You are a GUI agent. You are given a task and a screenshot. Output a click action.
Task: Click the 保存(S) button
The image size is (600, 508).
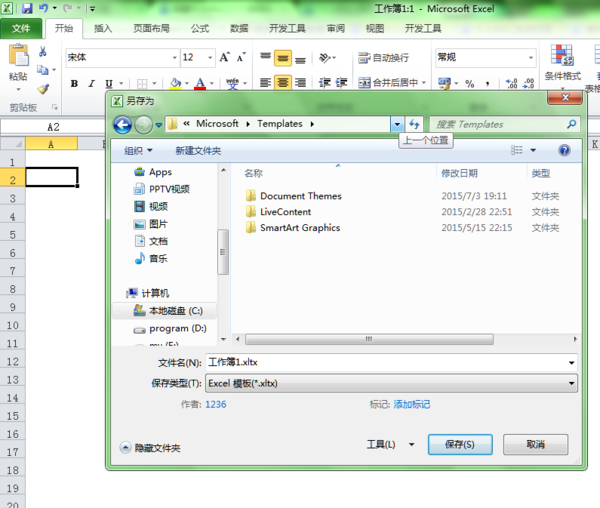tap(460, 444)
